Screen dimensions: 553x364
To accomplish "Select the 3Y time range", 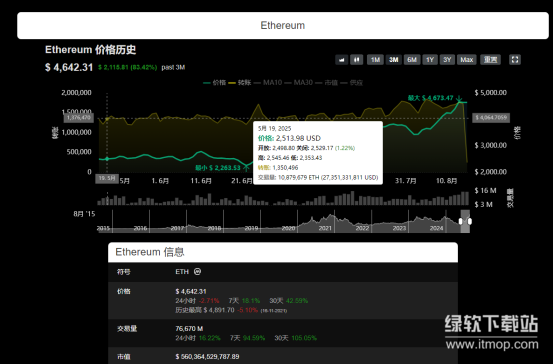I will [x=447, y=60].
